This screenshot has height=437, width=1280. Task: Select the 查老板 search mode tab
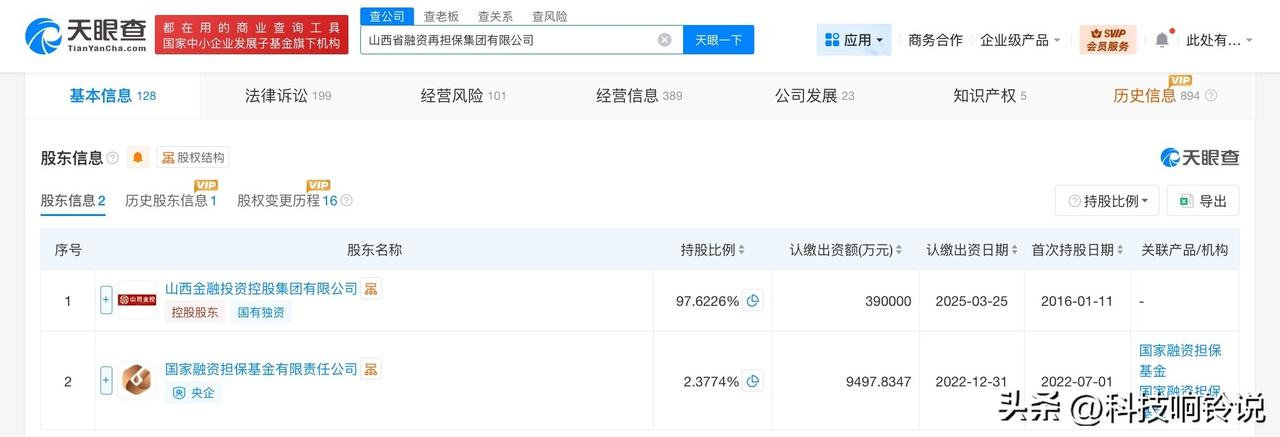coord(442,16)
